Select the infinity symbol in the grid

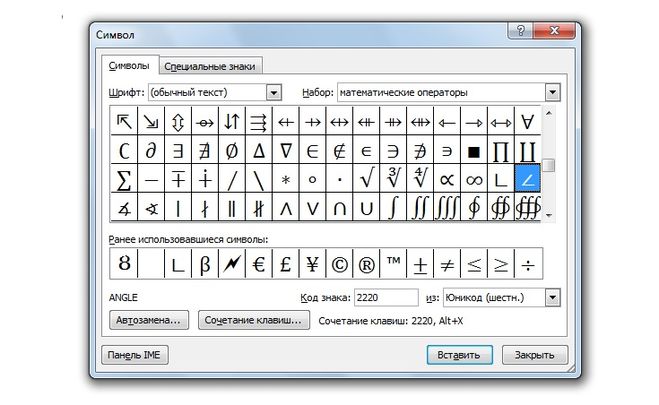(472, 180)
